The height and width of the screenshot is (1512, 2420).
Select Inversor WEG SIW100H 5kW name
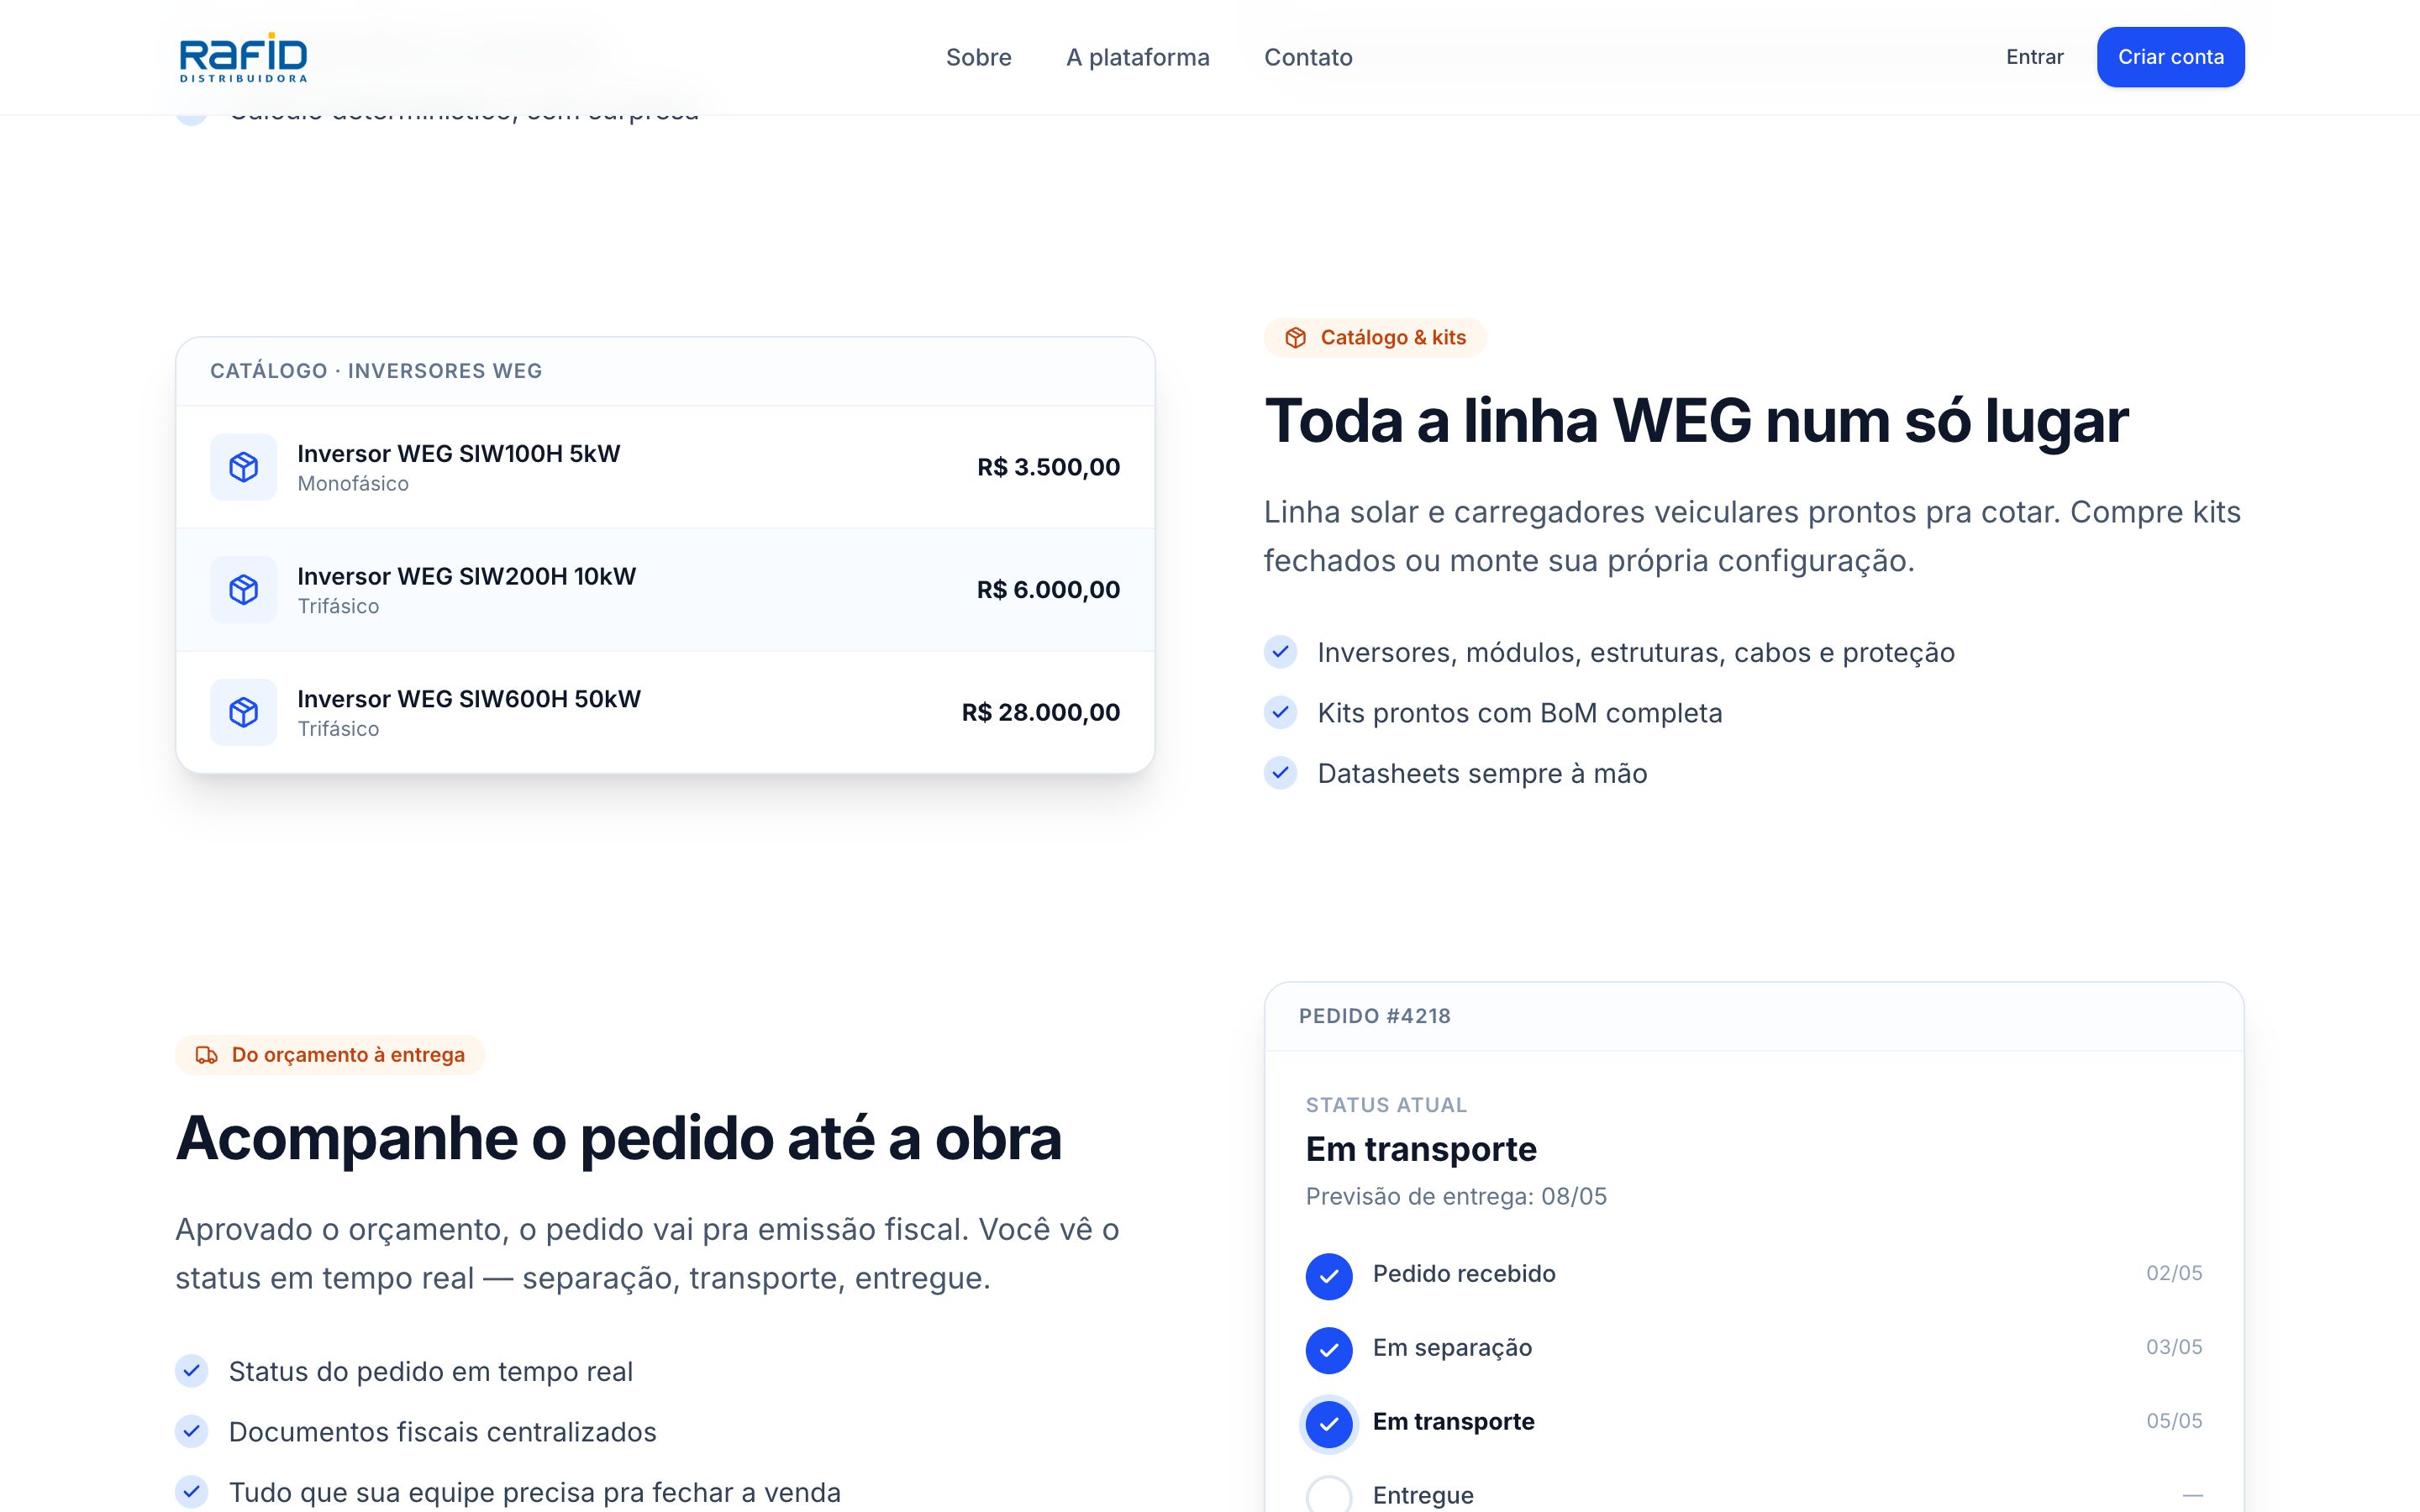[x=458, y=453]
